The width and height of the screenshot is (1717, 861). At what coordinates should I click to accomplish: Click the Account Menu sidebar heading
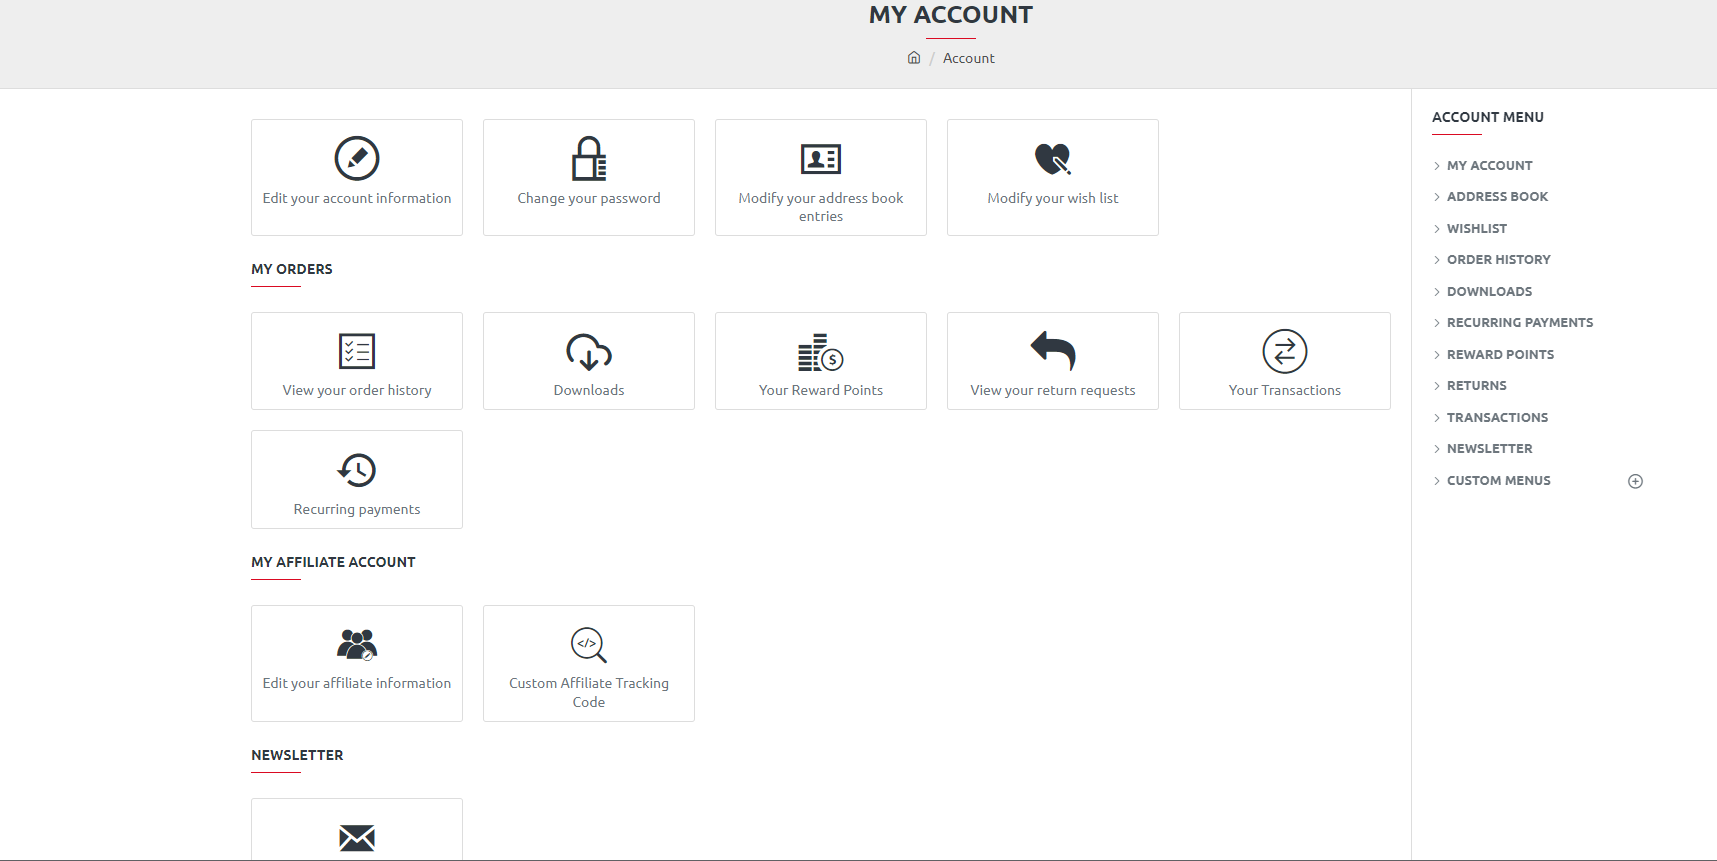click(x=1488, y=117)
